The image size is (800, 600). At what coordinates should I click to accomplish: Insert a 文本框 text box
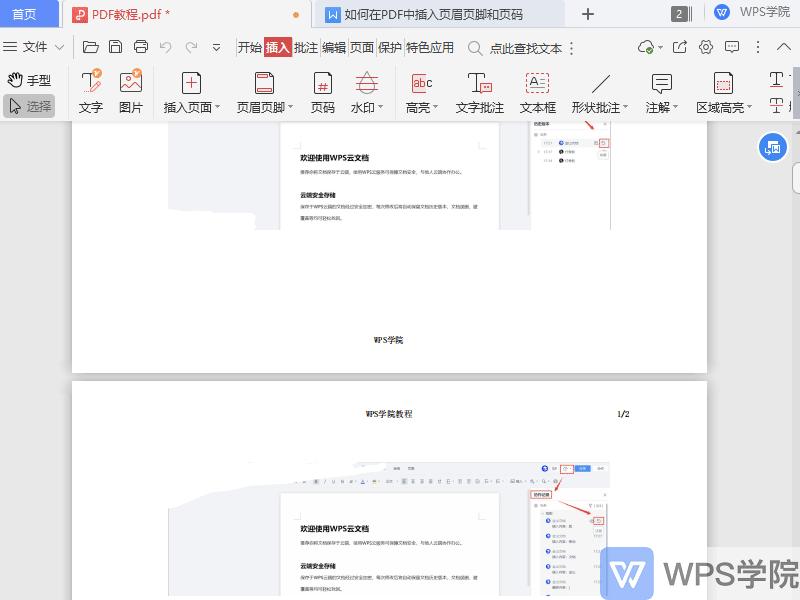tap(537, 90)
